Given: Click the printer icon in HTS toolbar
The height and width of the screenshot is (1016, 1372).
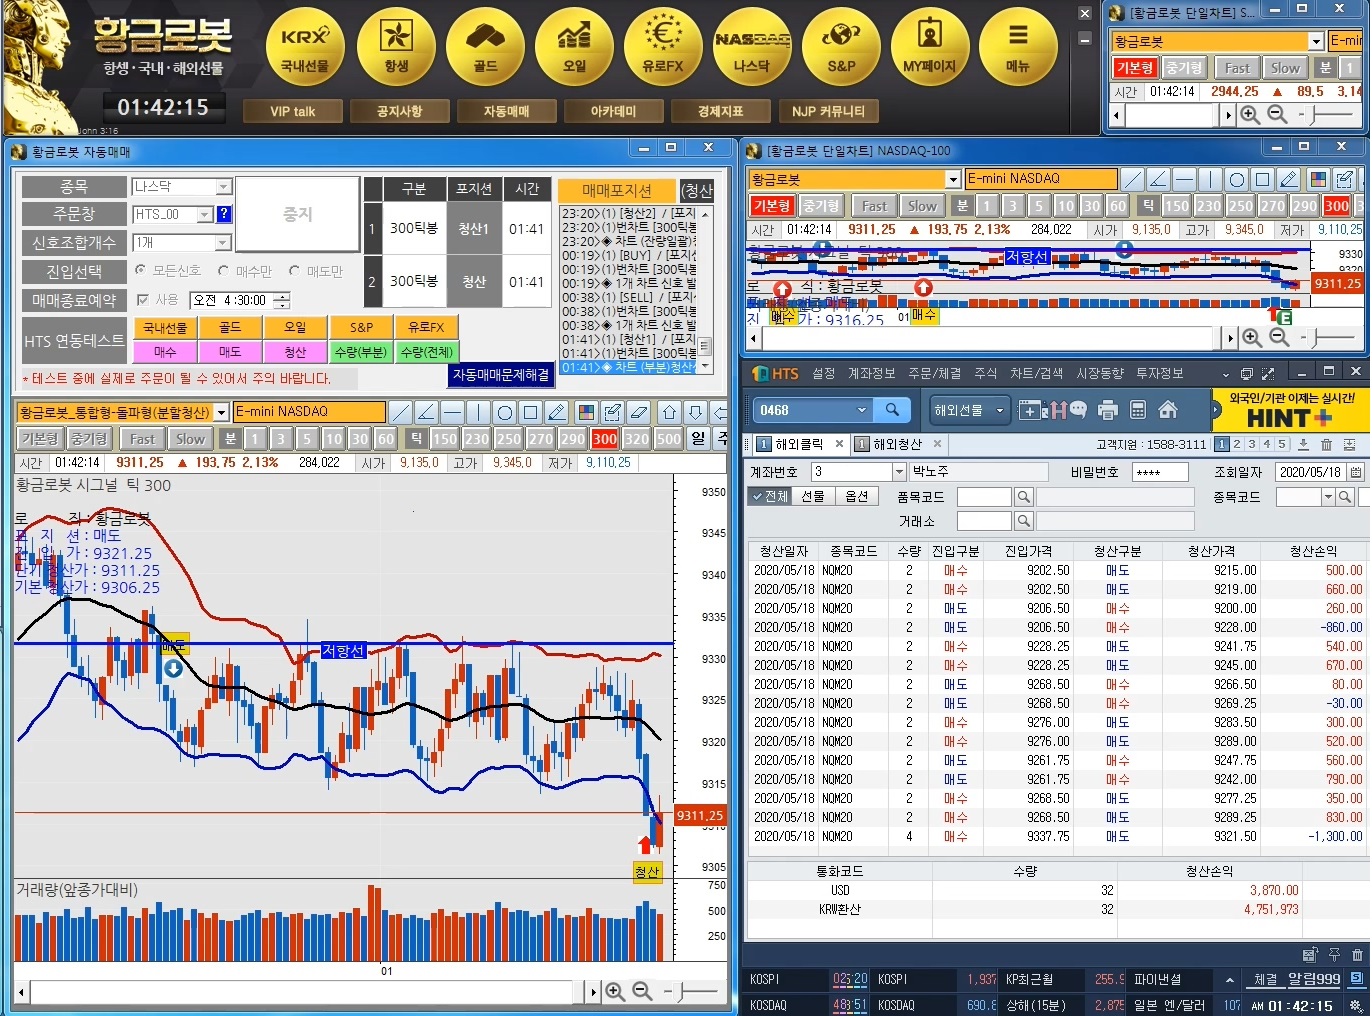Looking at the screenshot, I should (1107, 409).
